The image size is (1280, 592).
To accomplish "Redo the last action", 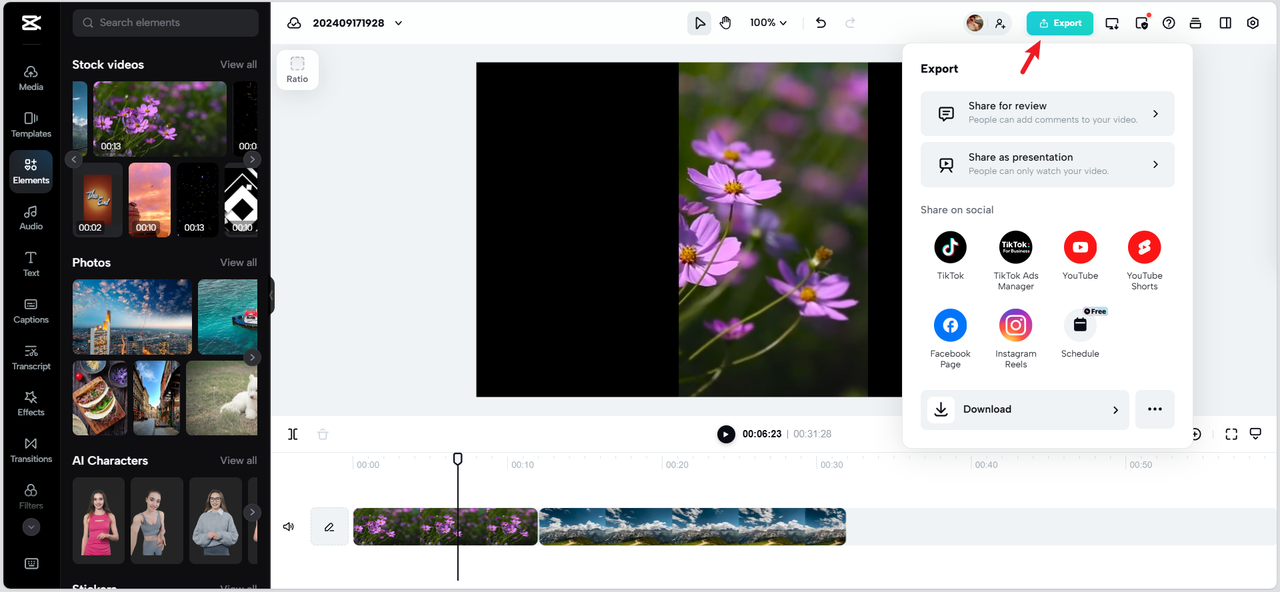I will point(850,23).
